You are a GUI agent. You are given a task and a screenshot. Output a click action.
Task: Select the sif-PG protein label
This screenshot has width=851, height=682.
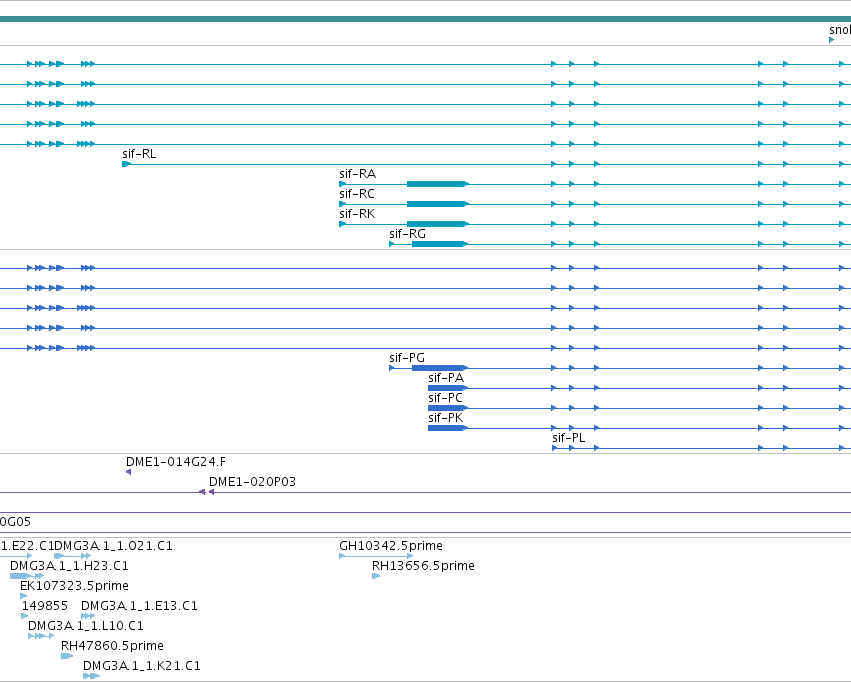[407, 358]
